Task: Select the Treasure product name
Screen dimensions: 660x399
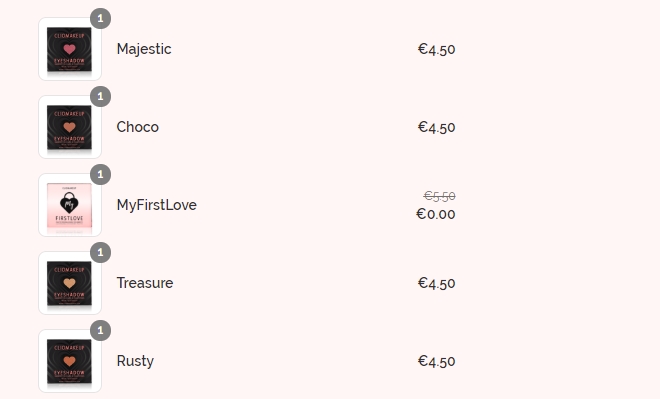Action: (145, 283)
